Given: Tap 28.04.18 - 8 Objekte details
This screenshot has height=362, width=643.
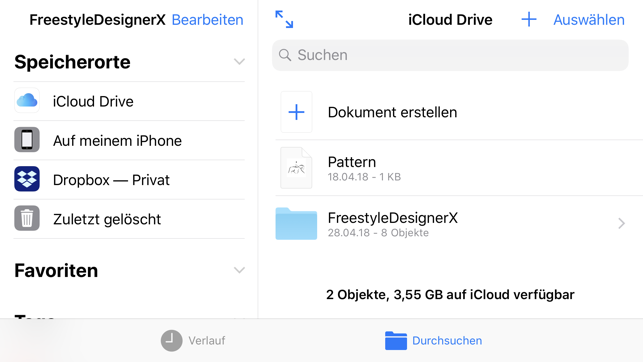Looking at the screenshot, I should tap(378, 232).
